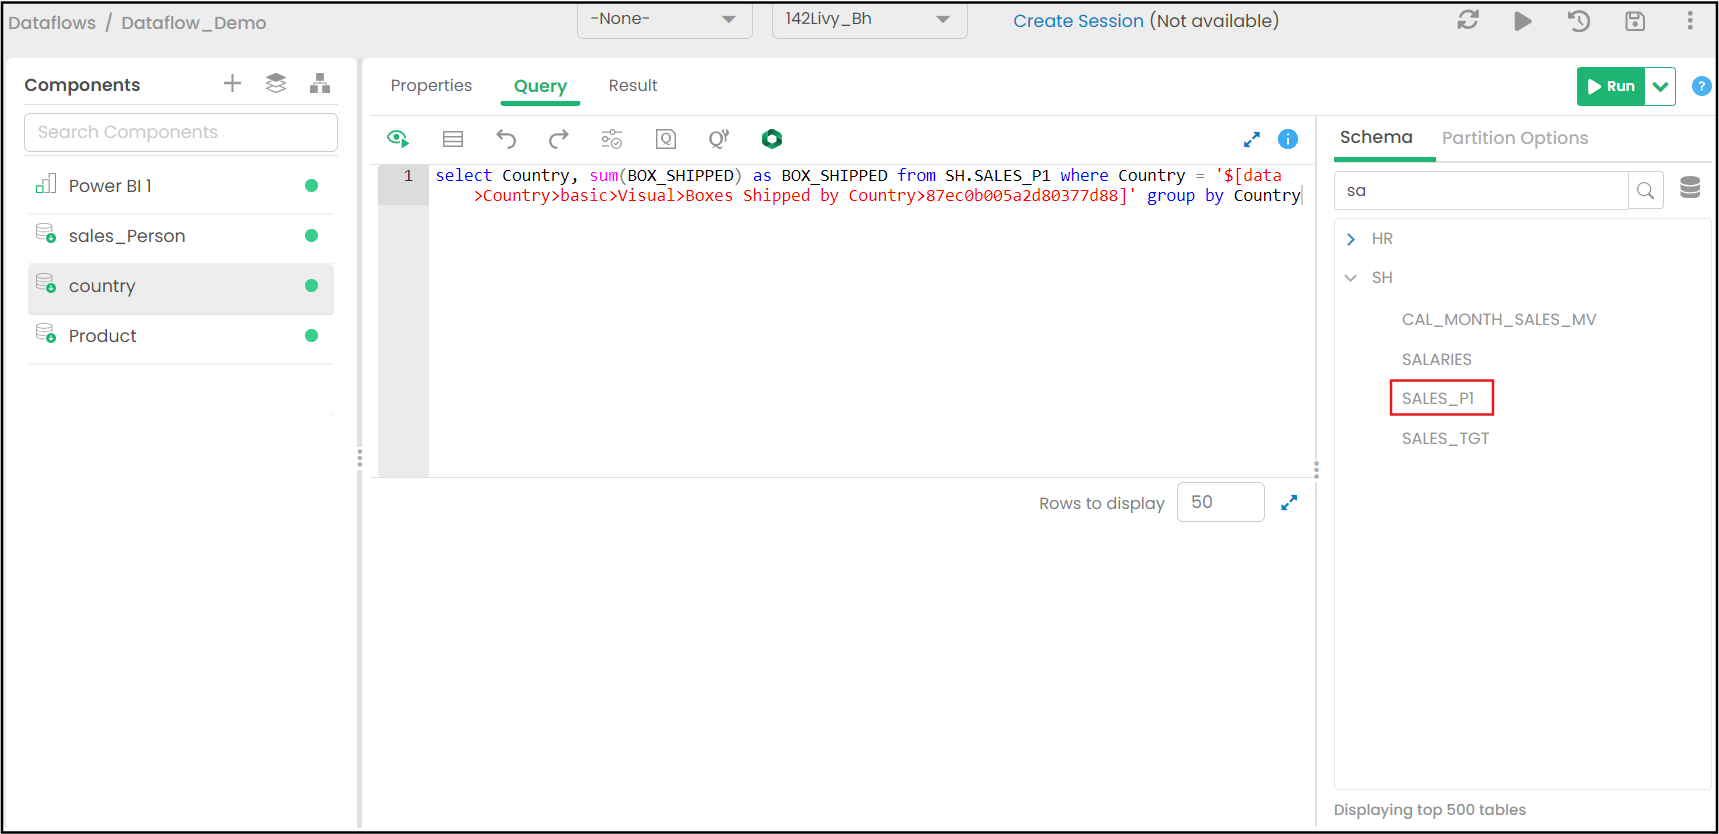This screenshot has width=1719, height=834.
Task: Click the Q with wrench icon
Action: pos(719,139)
